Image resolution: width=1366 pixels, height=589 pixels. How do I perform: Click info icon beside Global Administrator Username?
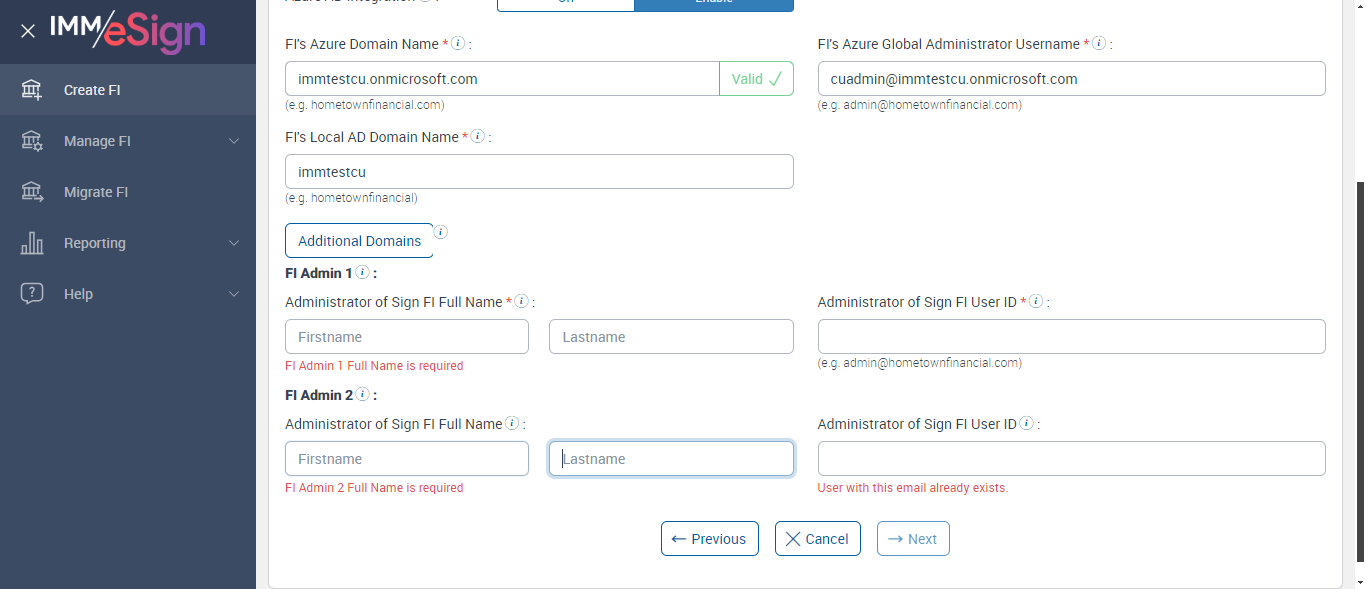click(x=1099, y=44)
